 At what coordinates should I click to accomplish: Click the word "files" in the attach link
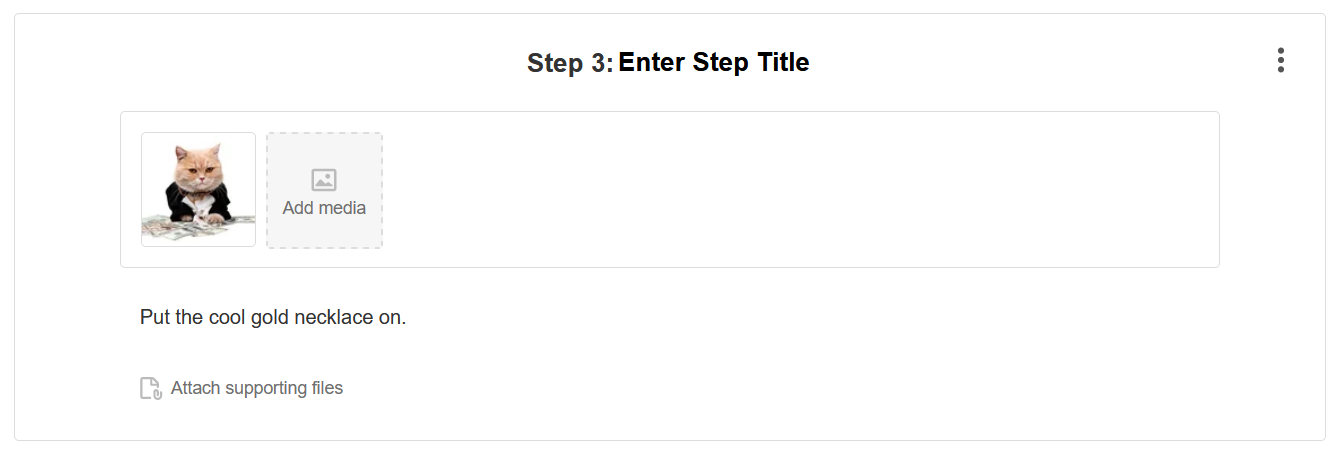tap(326, 388)
